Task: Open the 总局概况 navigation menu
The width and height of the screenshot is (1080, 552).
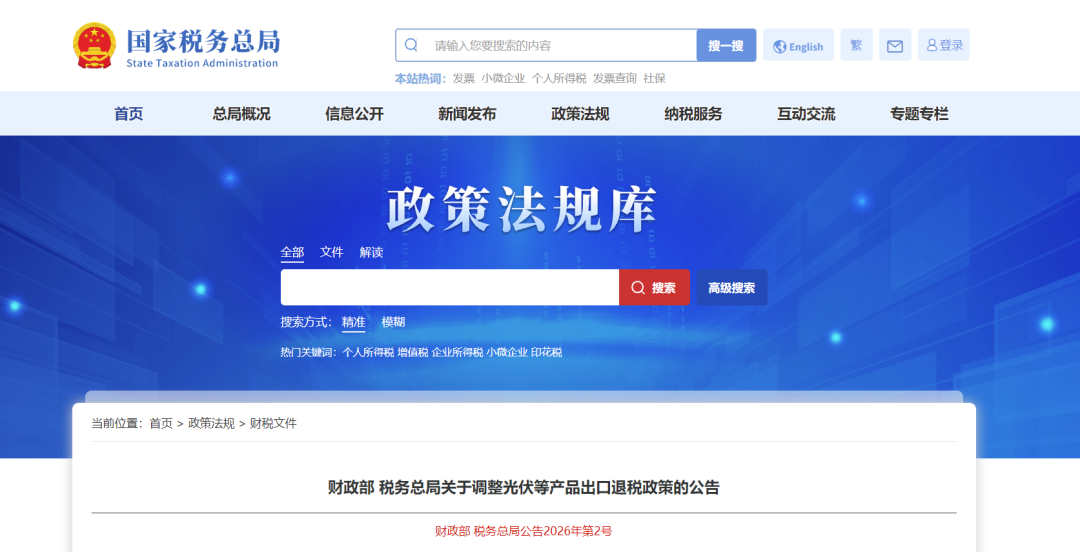Action: pyautogui.click(x=242, y=114)
